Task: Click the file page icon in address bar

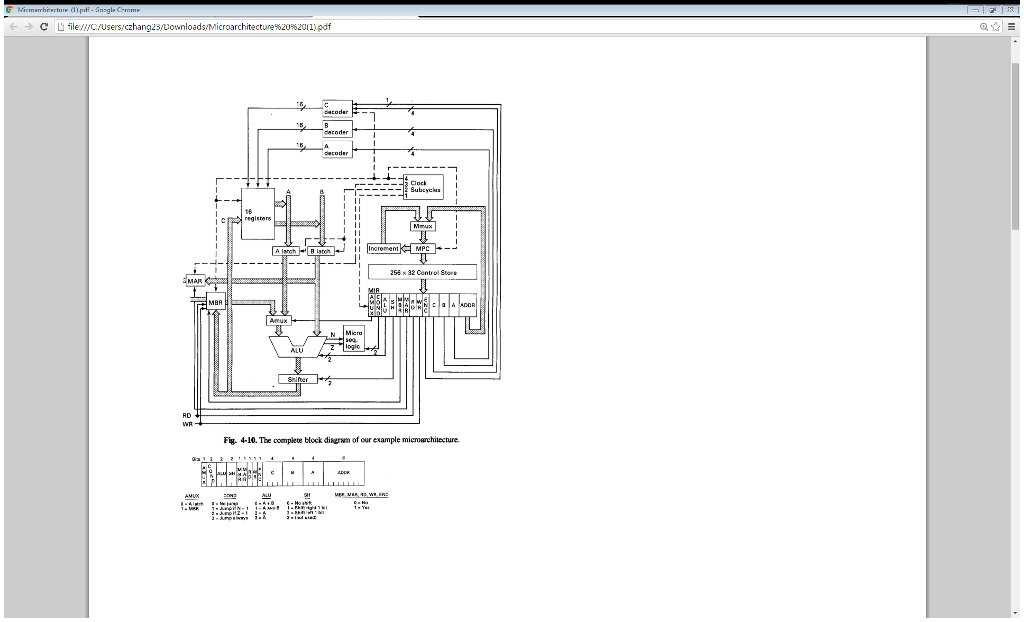Action: tap(62, 26)
